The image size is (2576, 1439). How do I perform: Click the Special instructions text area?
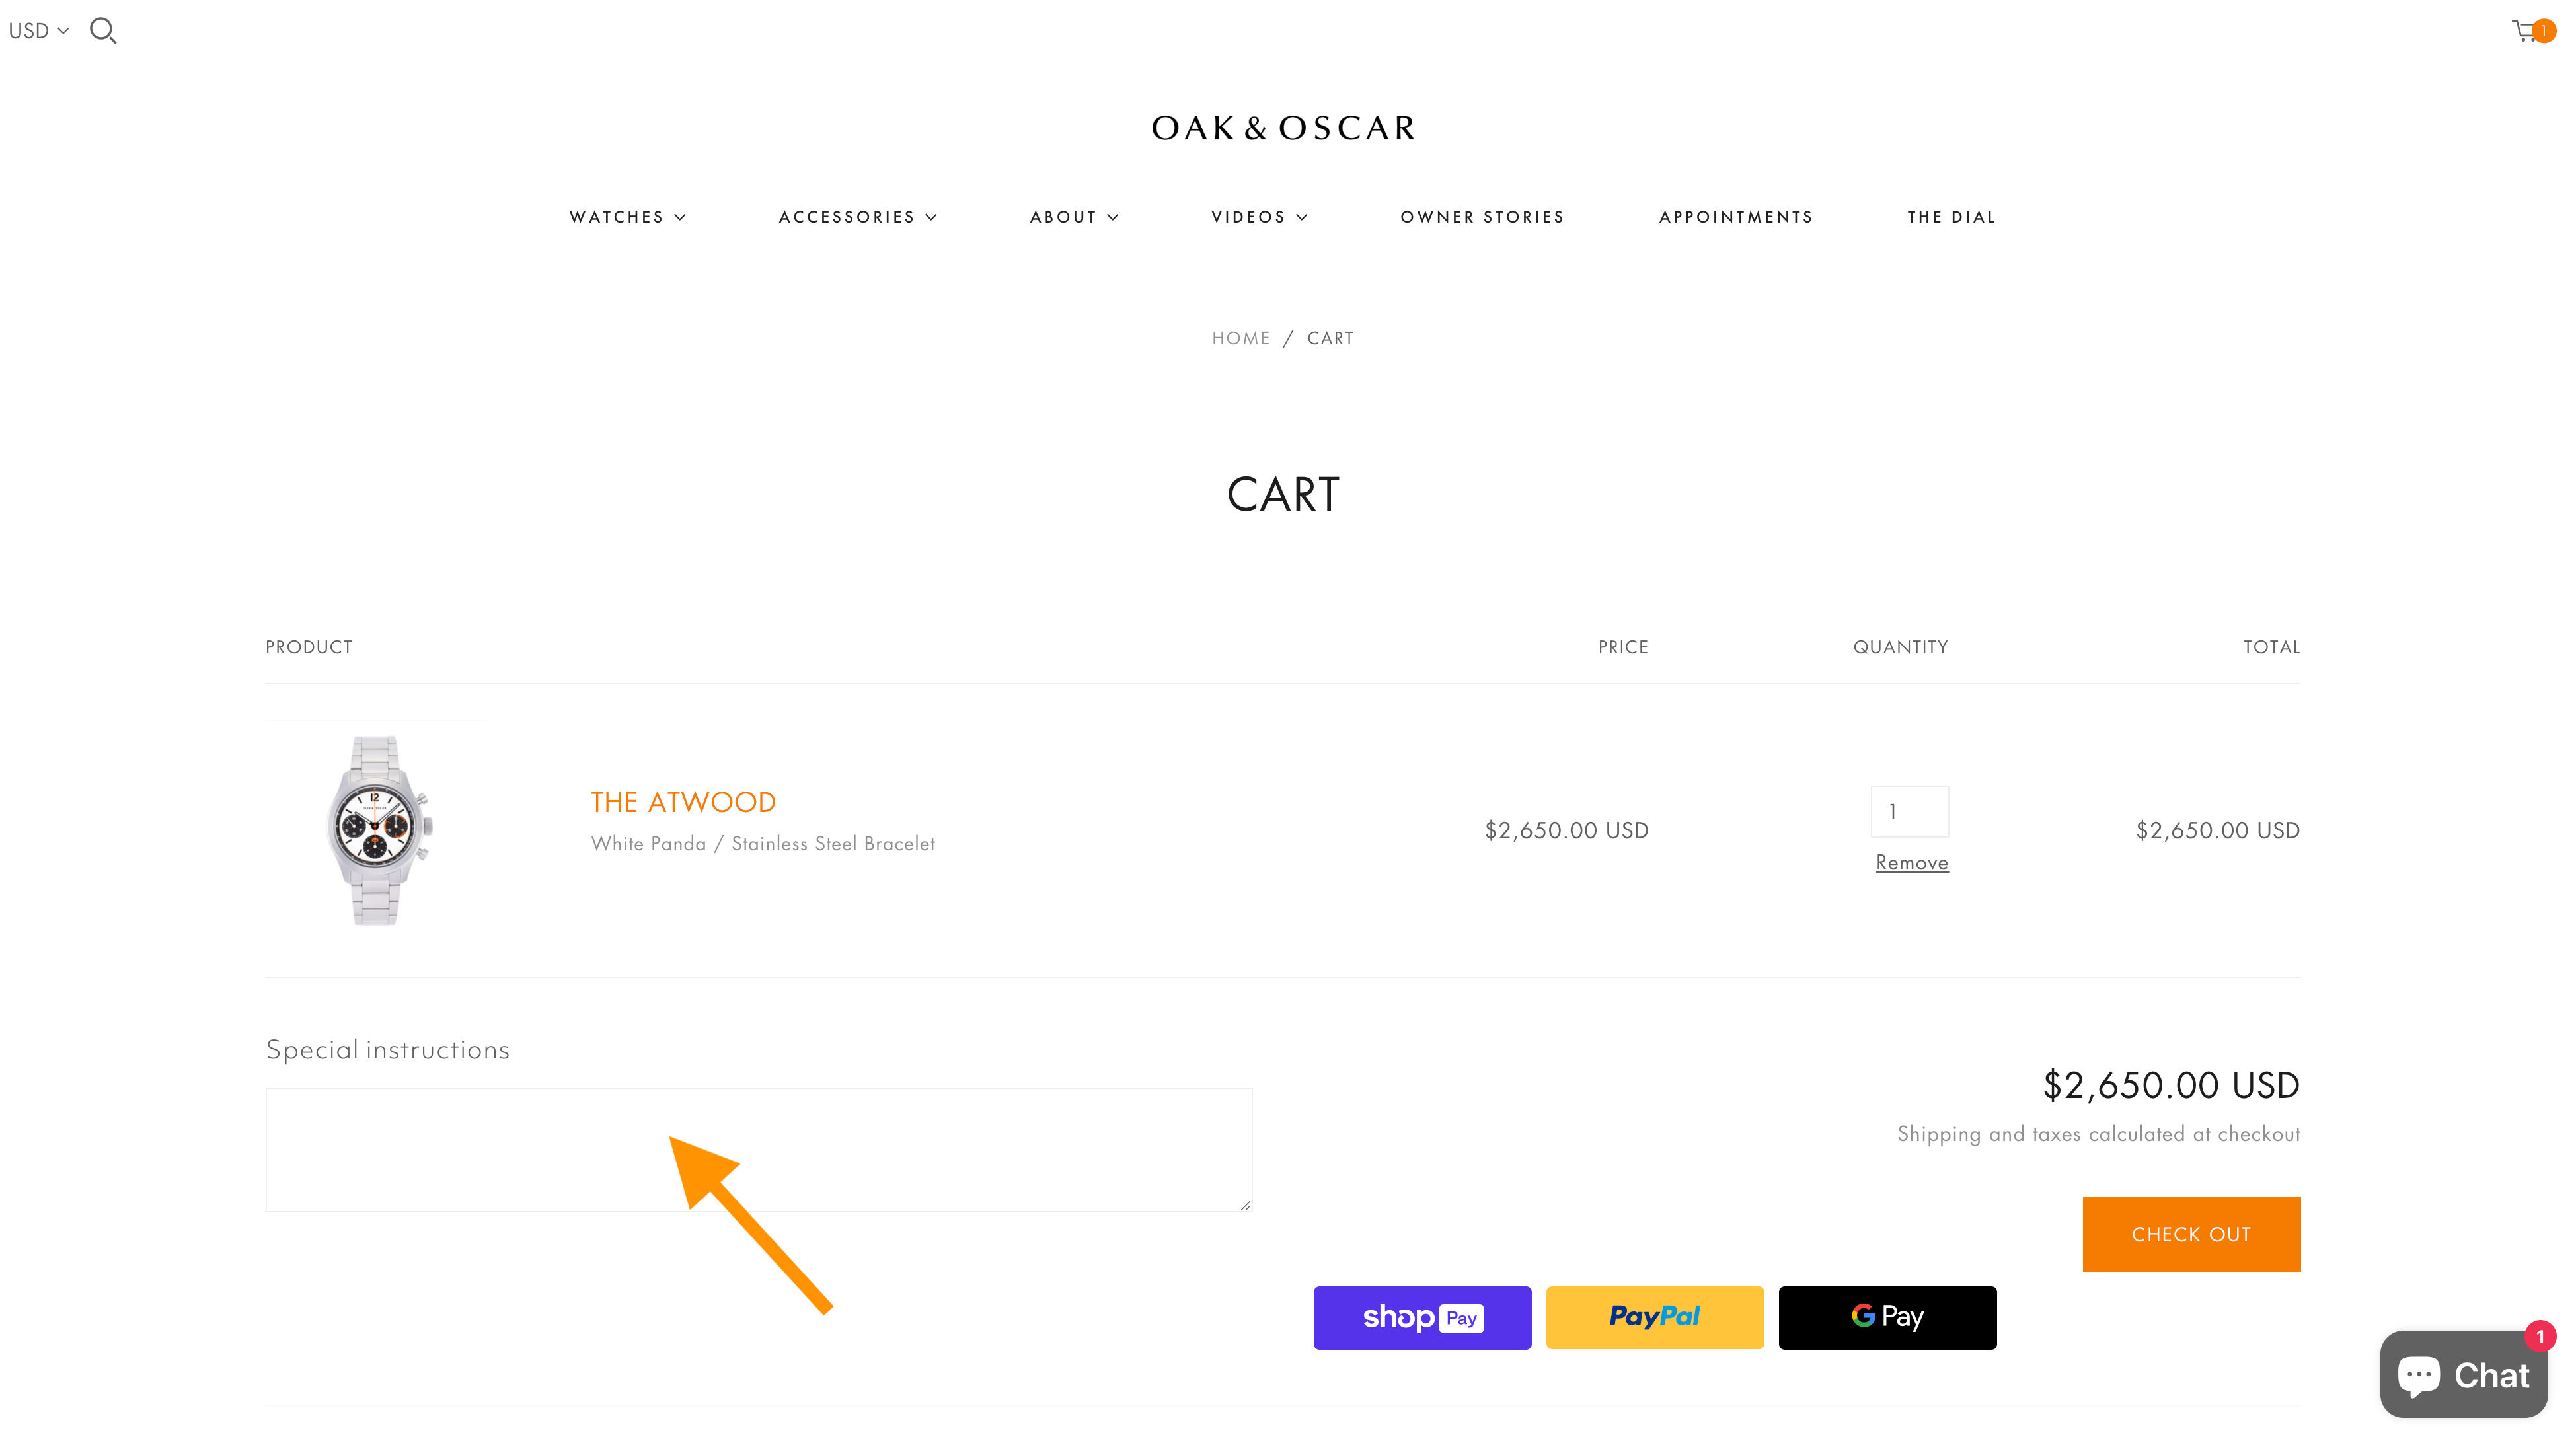pos(759,1150)
